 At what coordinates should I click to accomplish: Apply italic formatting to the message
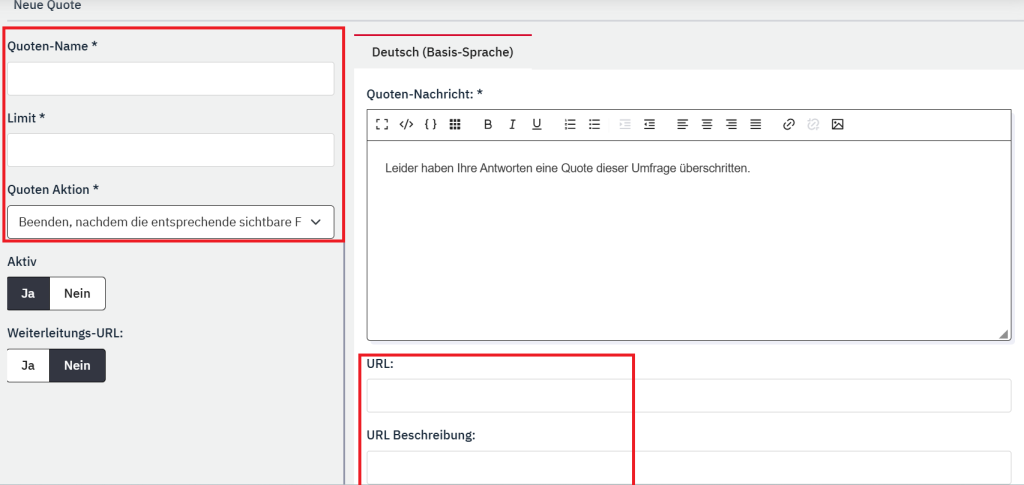[512, 125]
